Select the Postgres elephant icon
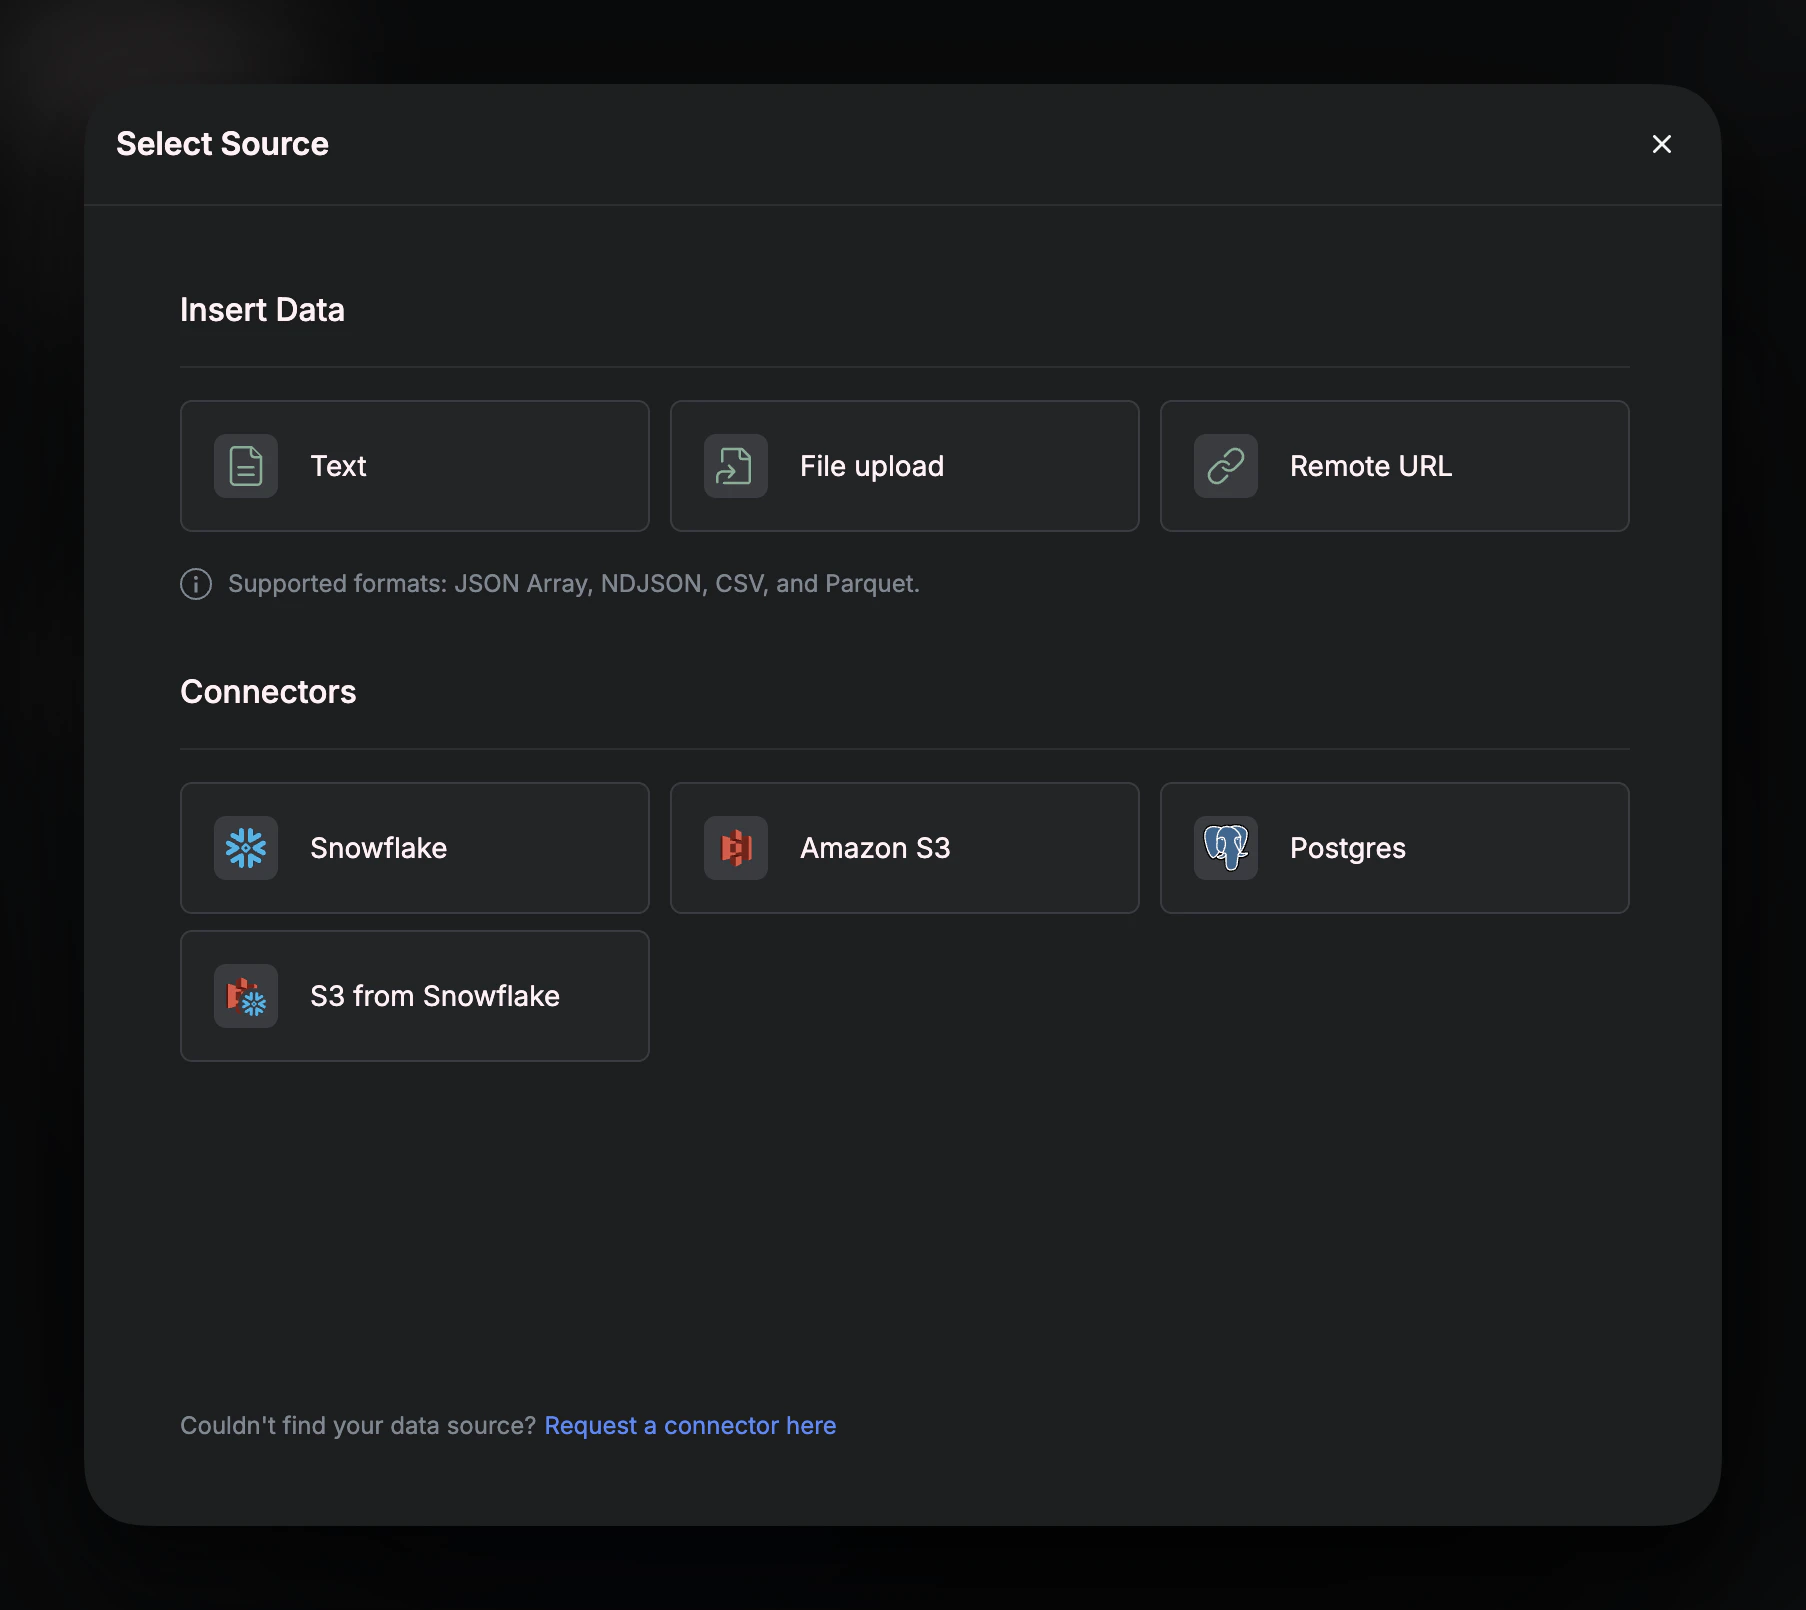 tap(1226, 848)
